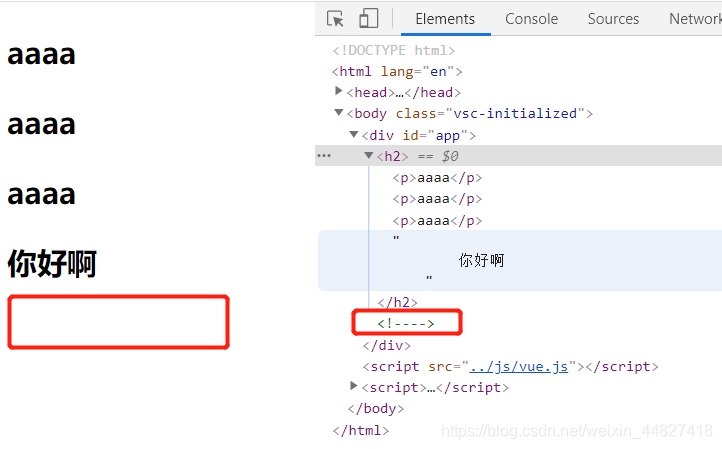The height and width of the screenshot is (449, 722).
Task: Collapse the body element node
Action: (339, 112)
